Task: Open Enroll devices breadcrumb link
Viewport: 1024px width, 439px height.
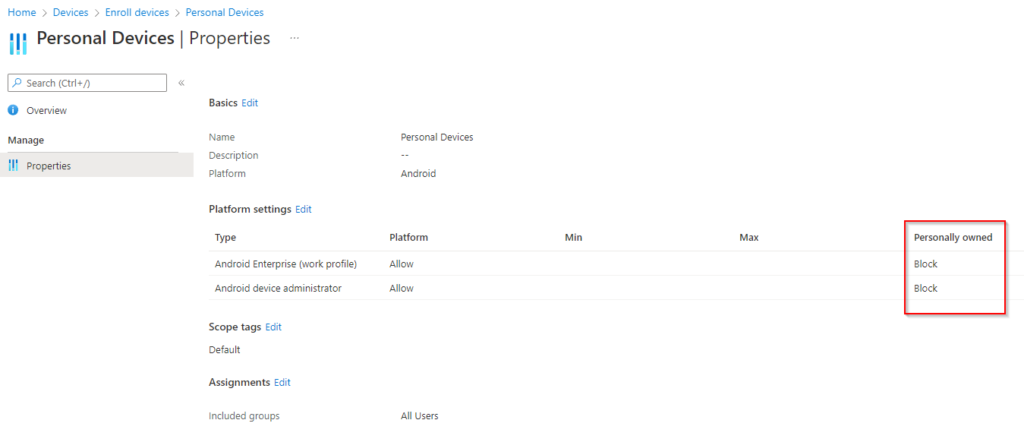Action: (137, 12)
